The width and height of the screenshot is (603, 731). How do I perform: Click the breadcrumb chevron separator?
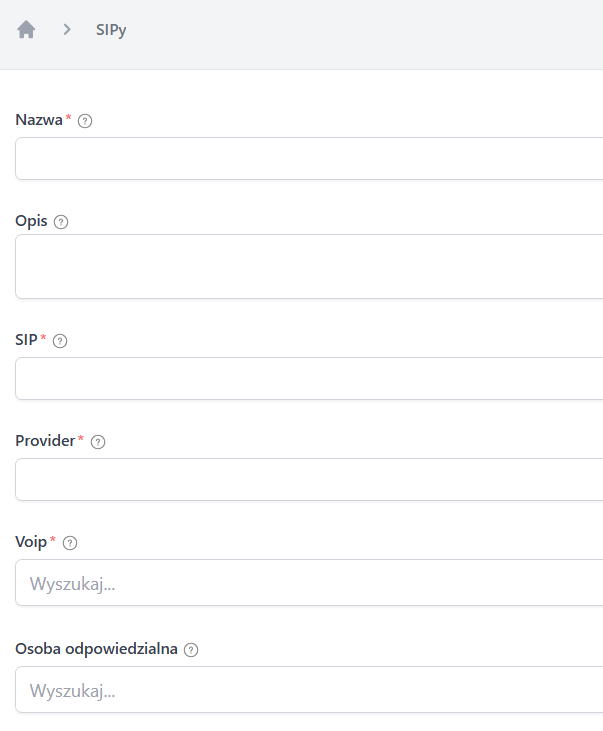[x=67, y=30]
